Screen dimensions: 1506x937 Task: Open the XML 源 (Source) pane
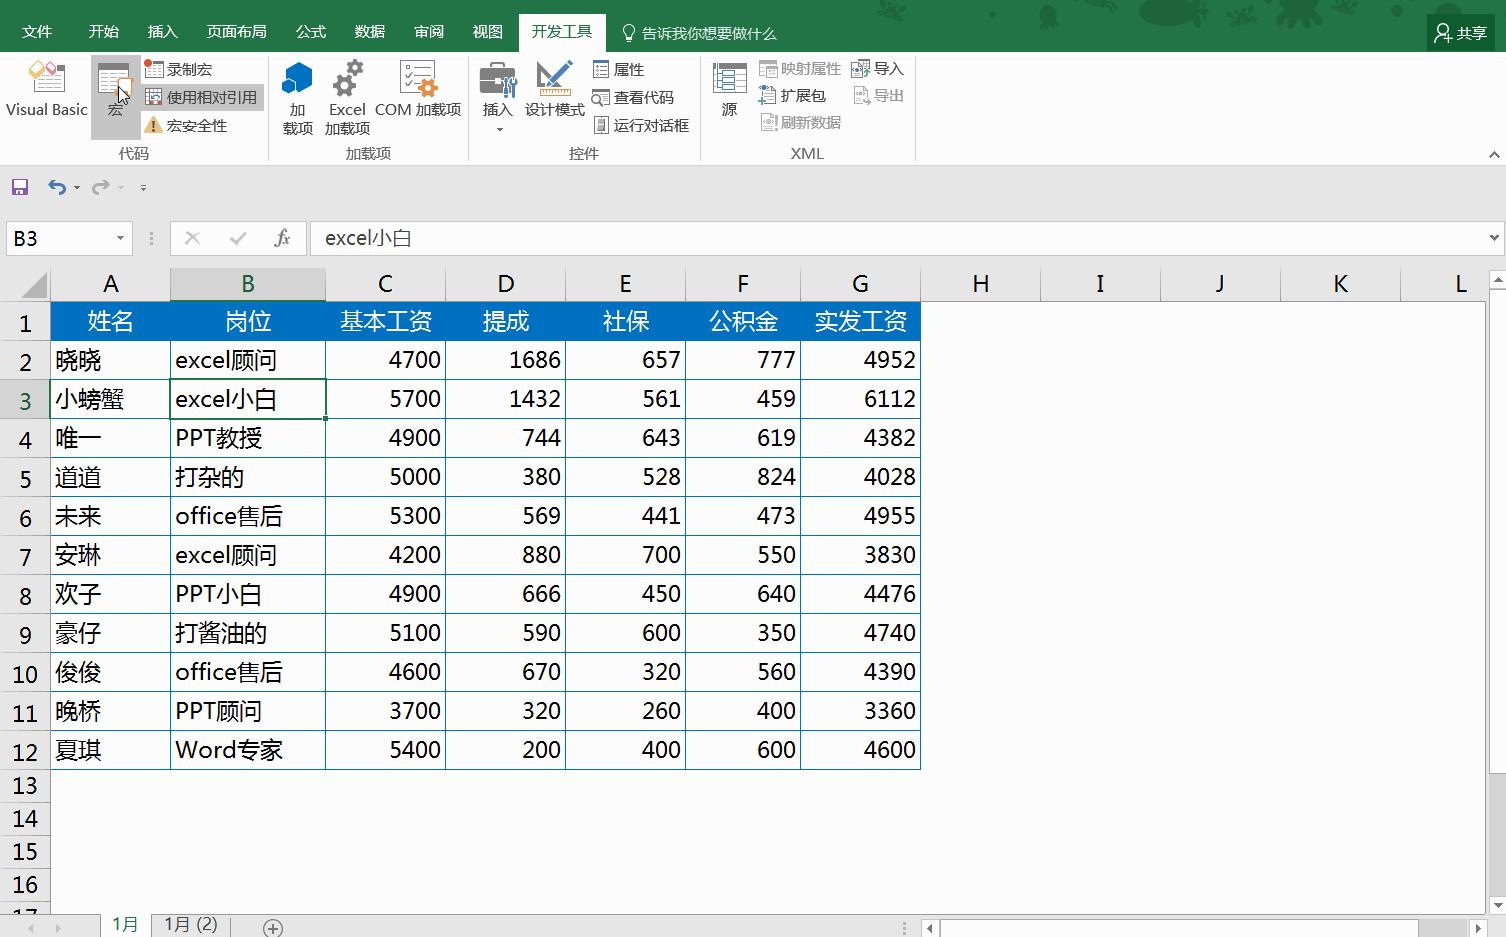(x=729, y=90)
